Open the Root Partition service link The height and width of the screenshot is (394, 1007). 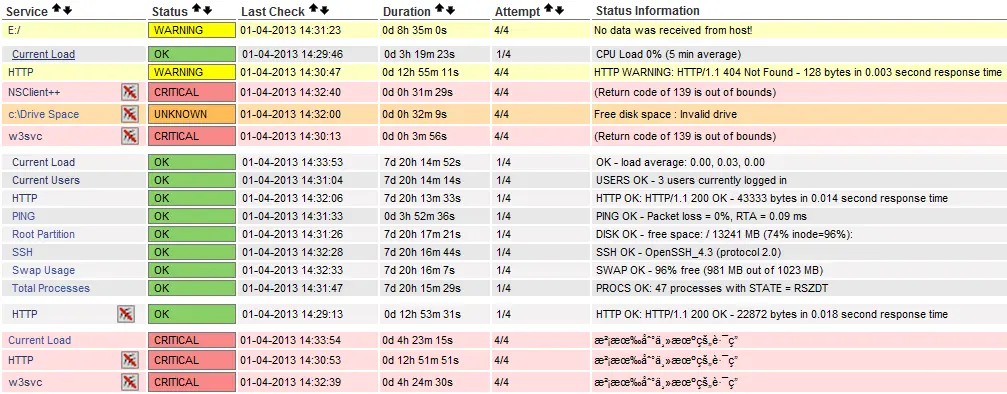44,234
